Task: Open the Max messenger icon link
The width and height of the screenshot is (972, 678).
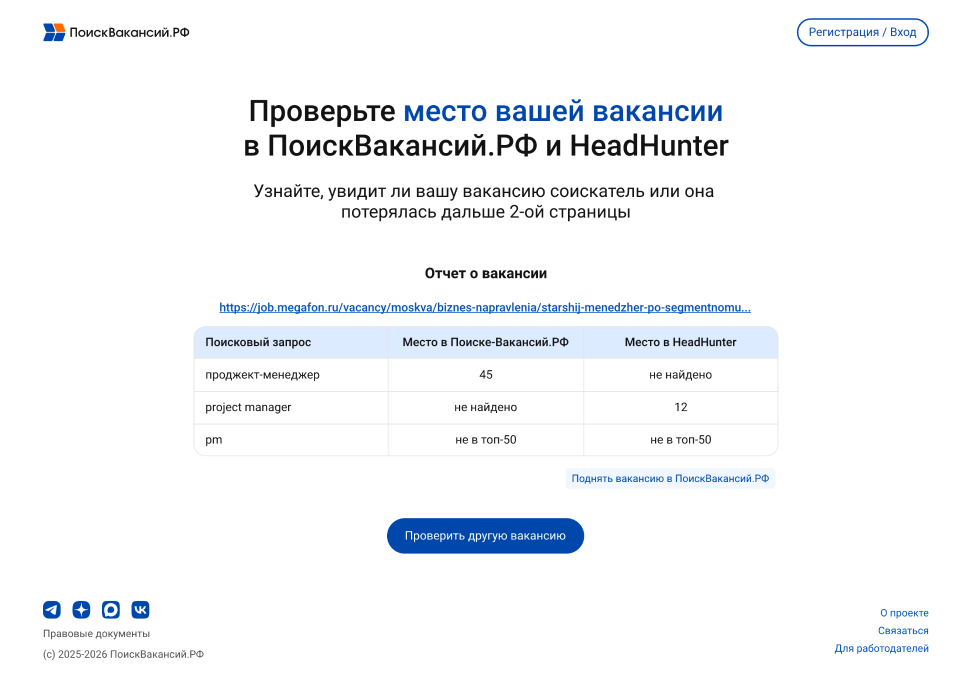Action: 111,610
